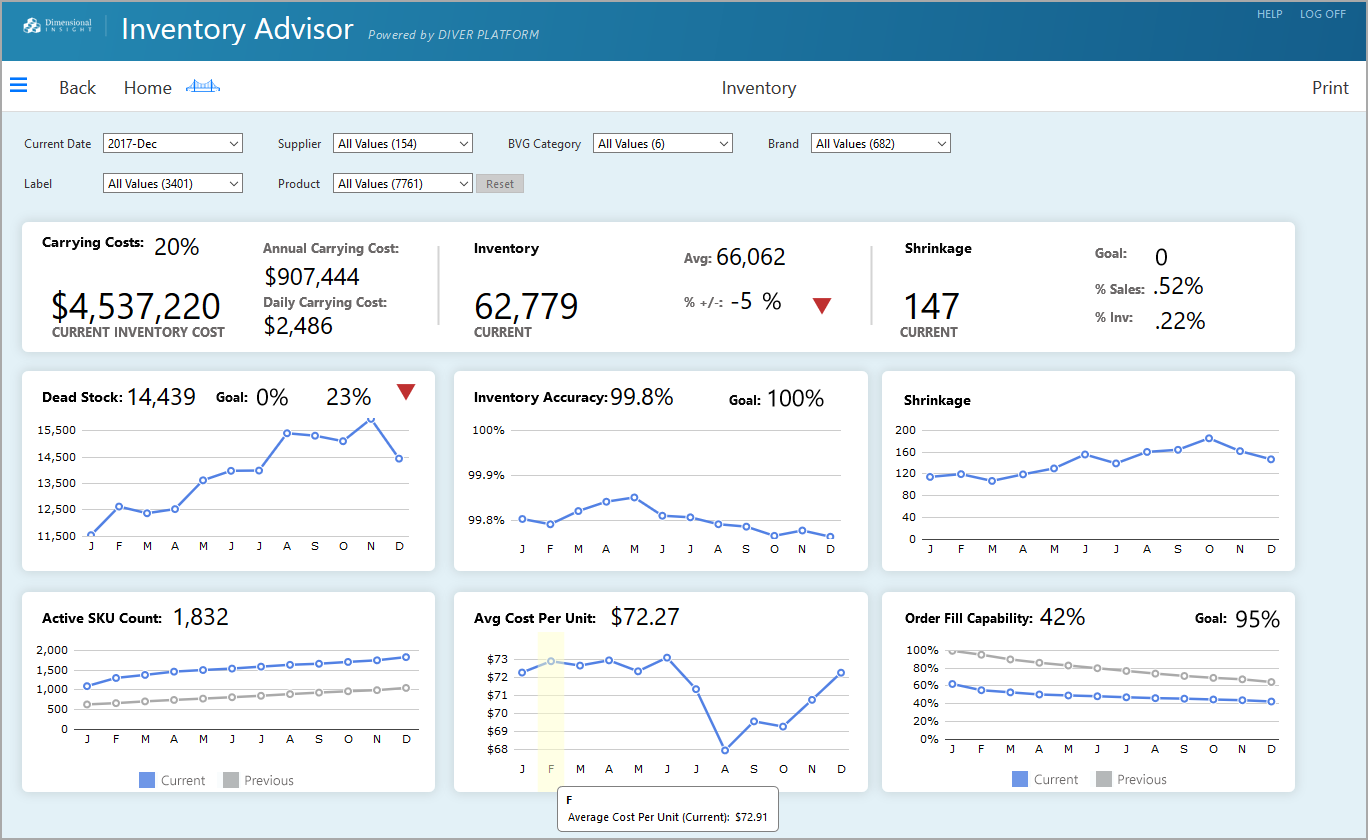Open the HELP link
The height and width of the screenshot is (840, 1368).
[1269, 14]
